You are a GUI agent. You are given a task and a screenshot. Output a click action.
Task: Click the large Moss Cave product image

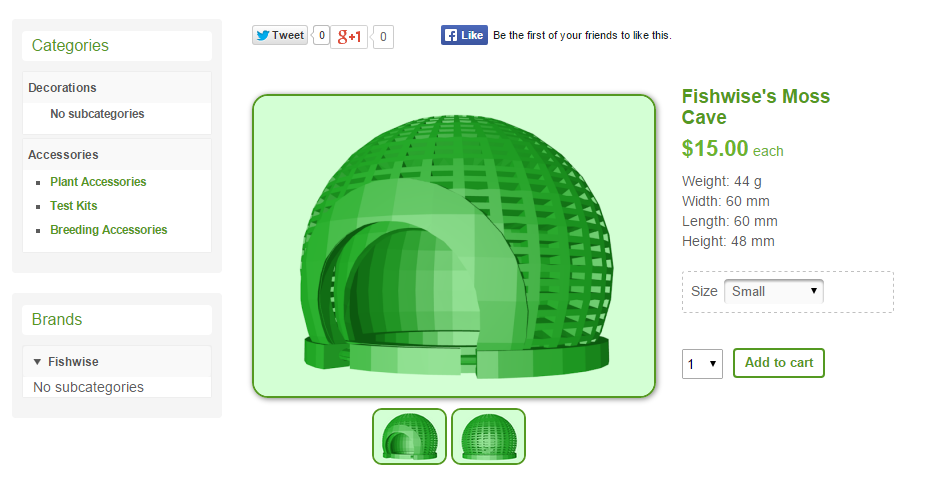[454, 246]
